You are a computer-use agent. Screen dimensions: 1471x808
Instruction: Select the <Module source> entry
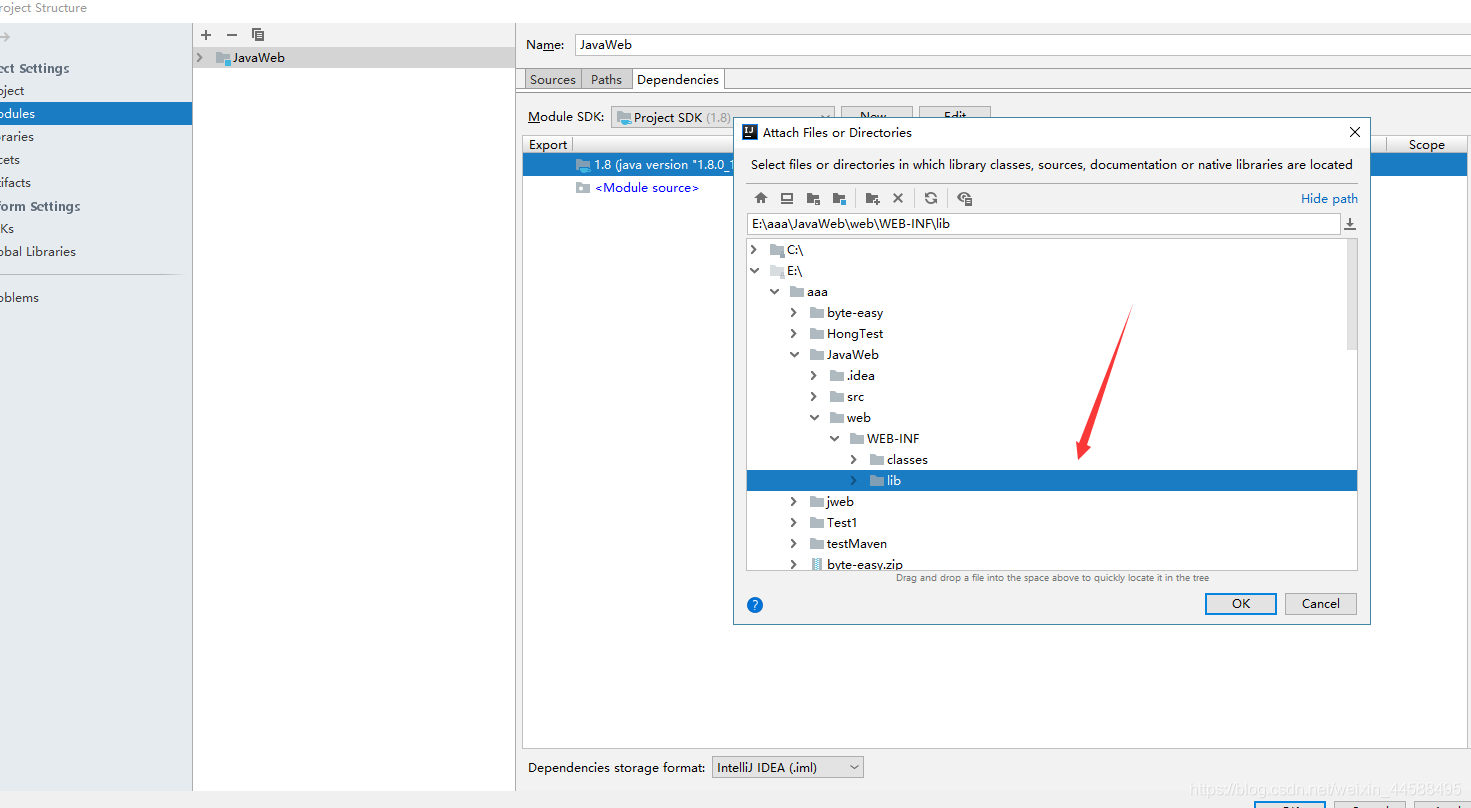pos(646,188)
